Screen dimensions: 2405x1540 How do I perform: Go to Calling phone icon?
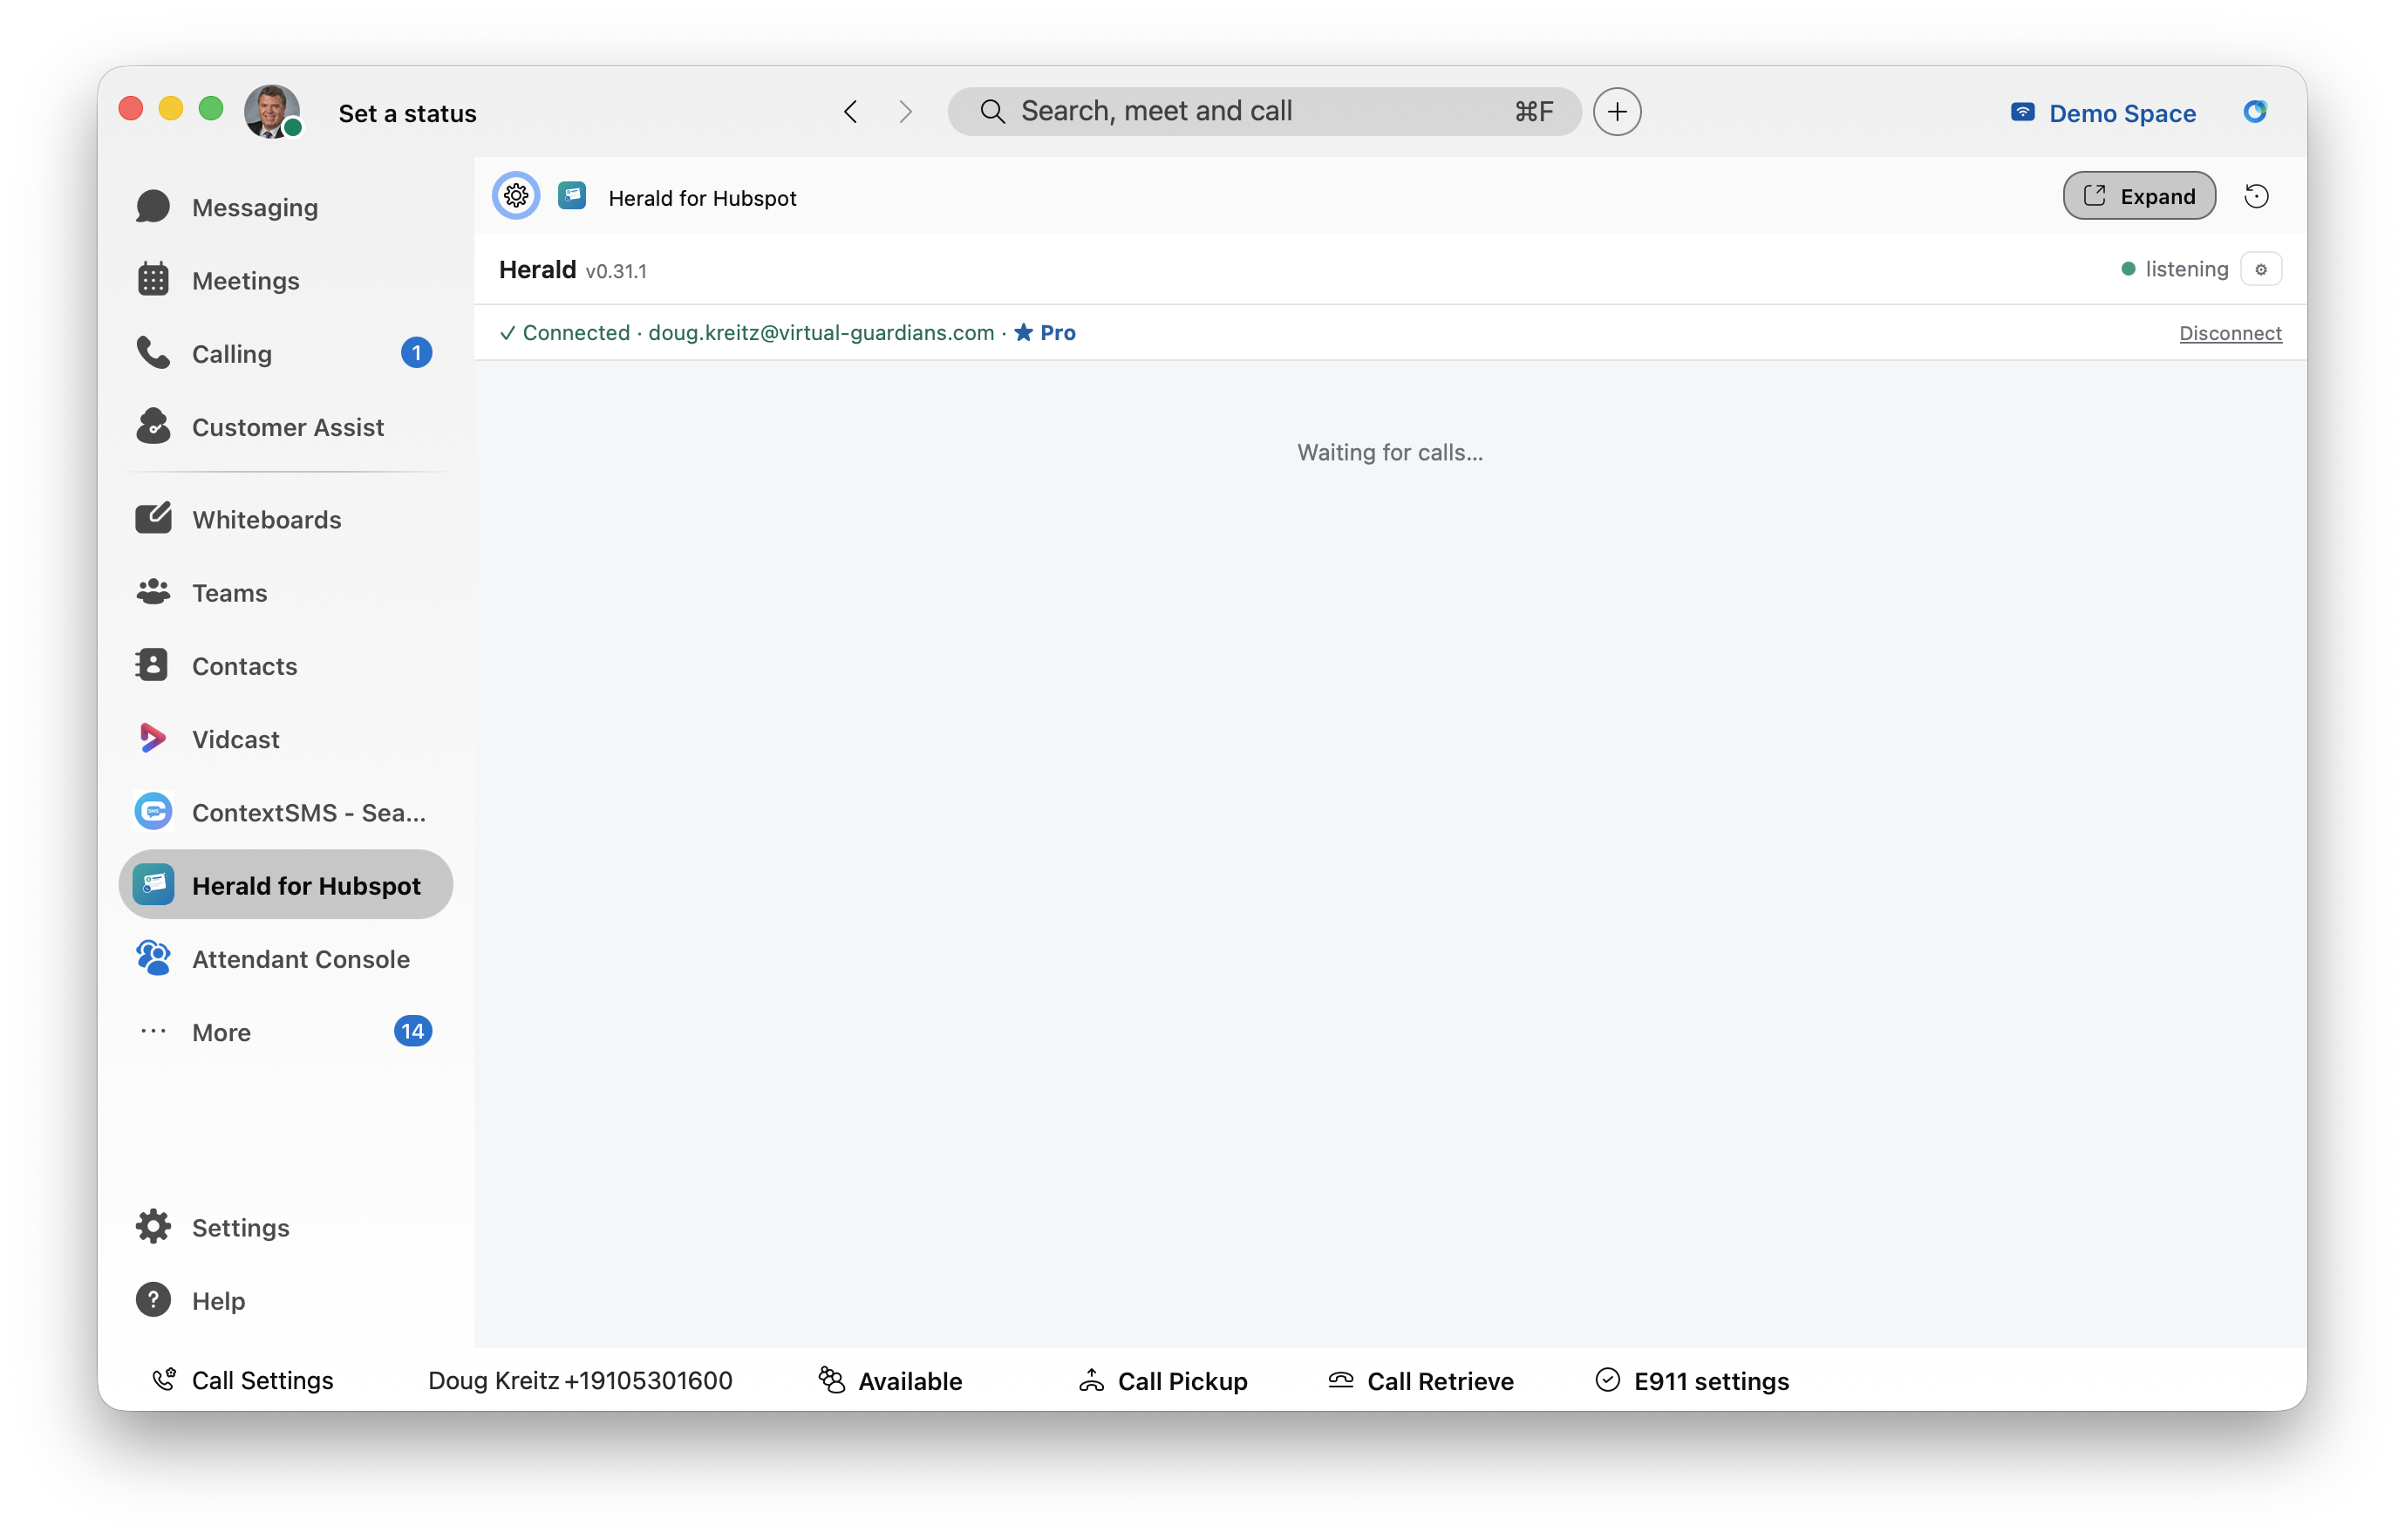(x=153, y=353)
